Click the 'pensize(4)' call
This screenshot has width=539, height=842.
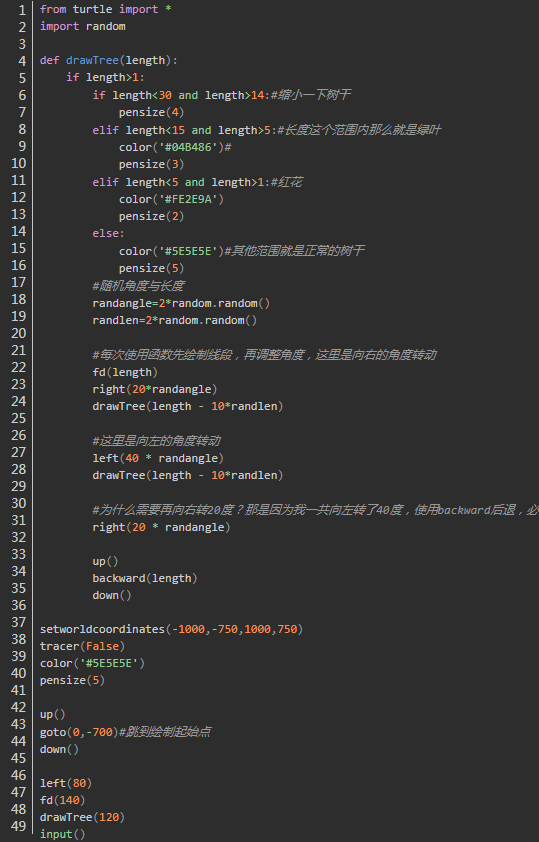pos(152,112)
